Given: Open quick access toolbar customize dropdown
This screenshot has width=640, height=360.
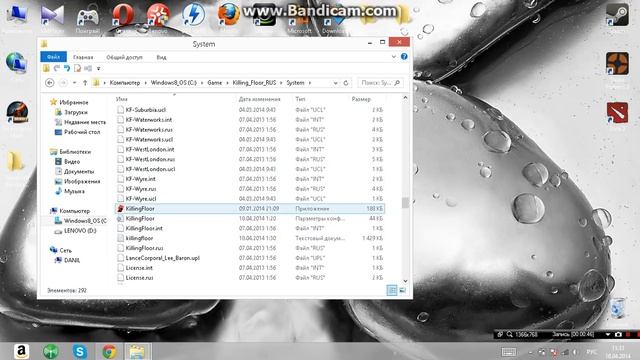Looking at the screenshot, I should [x=98, y=69].
